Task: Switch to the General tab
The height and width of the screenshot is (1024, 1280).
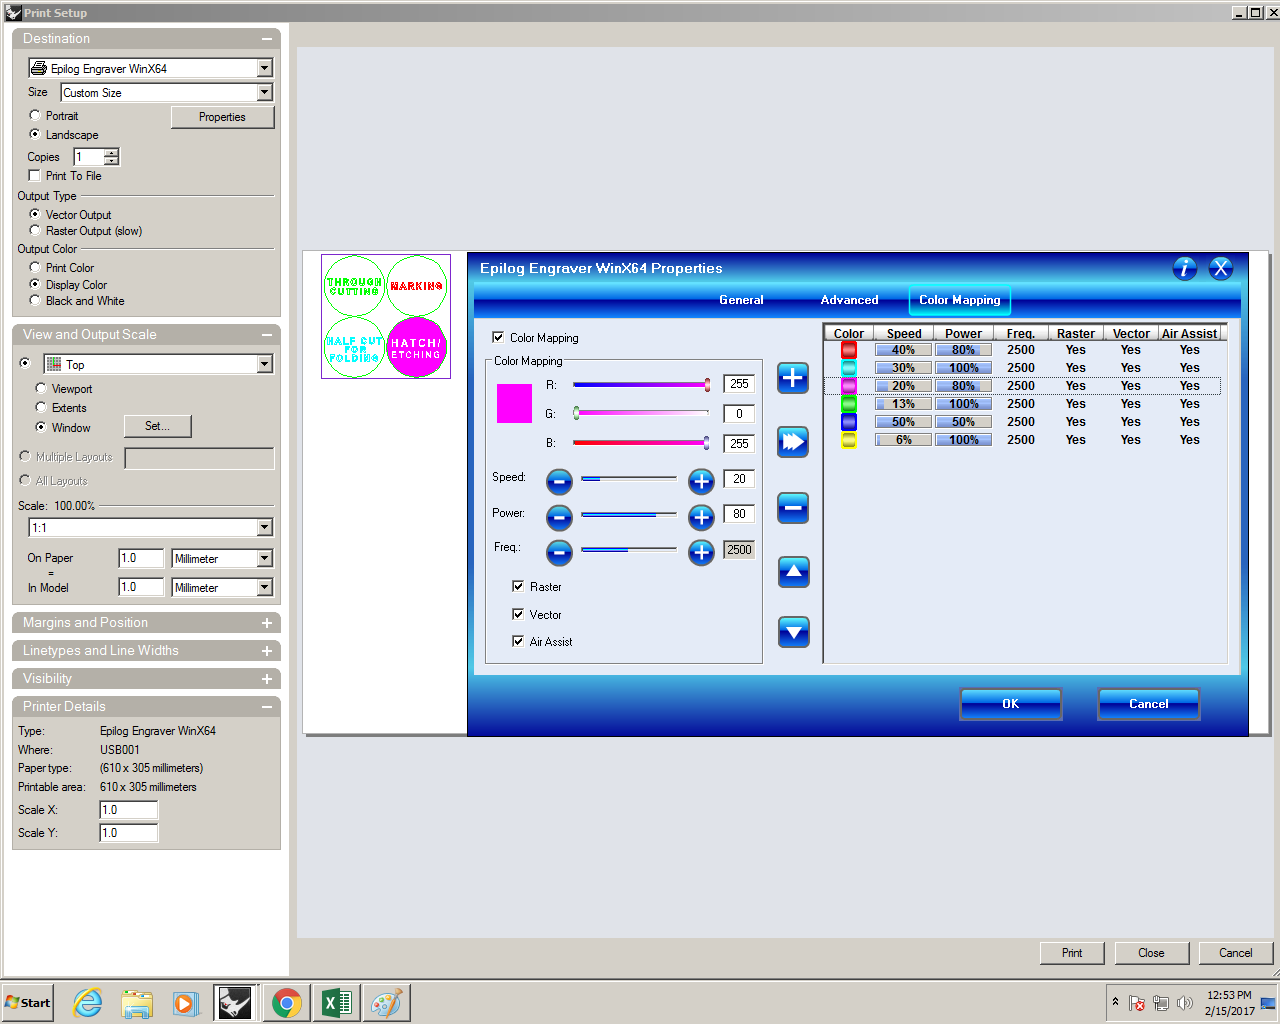Action: point(741,300)
